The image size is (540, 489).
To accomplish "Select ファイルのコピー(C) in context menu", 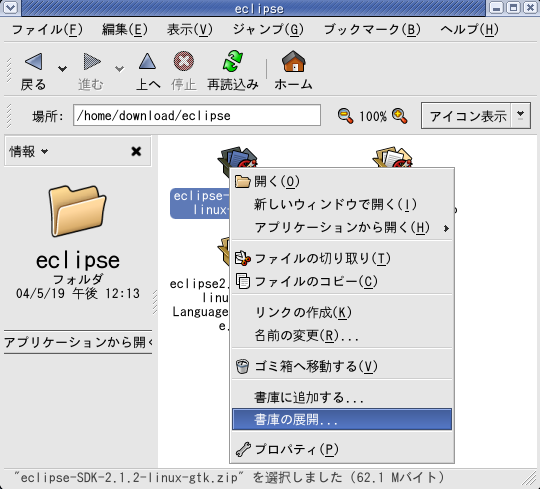I will [342, 281].
